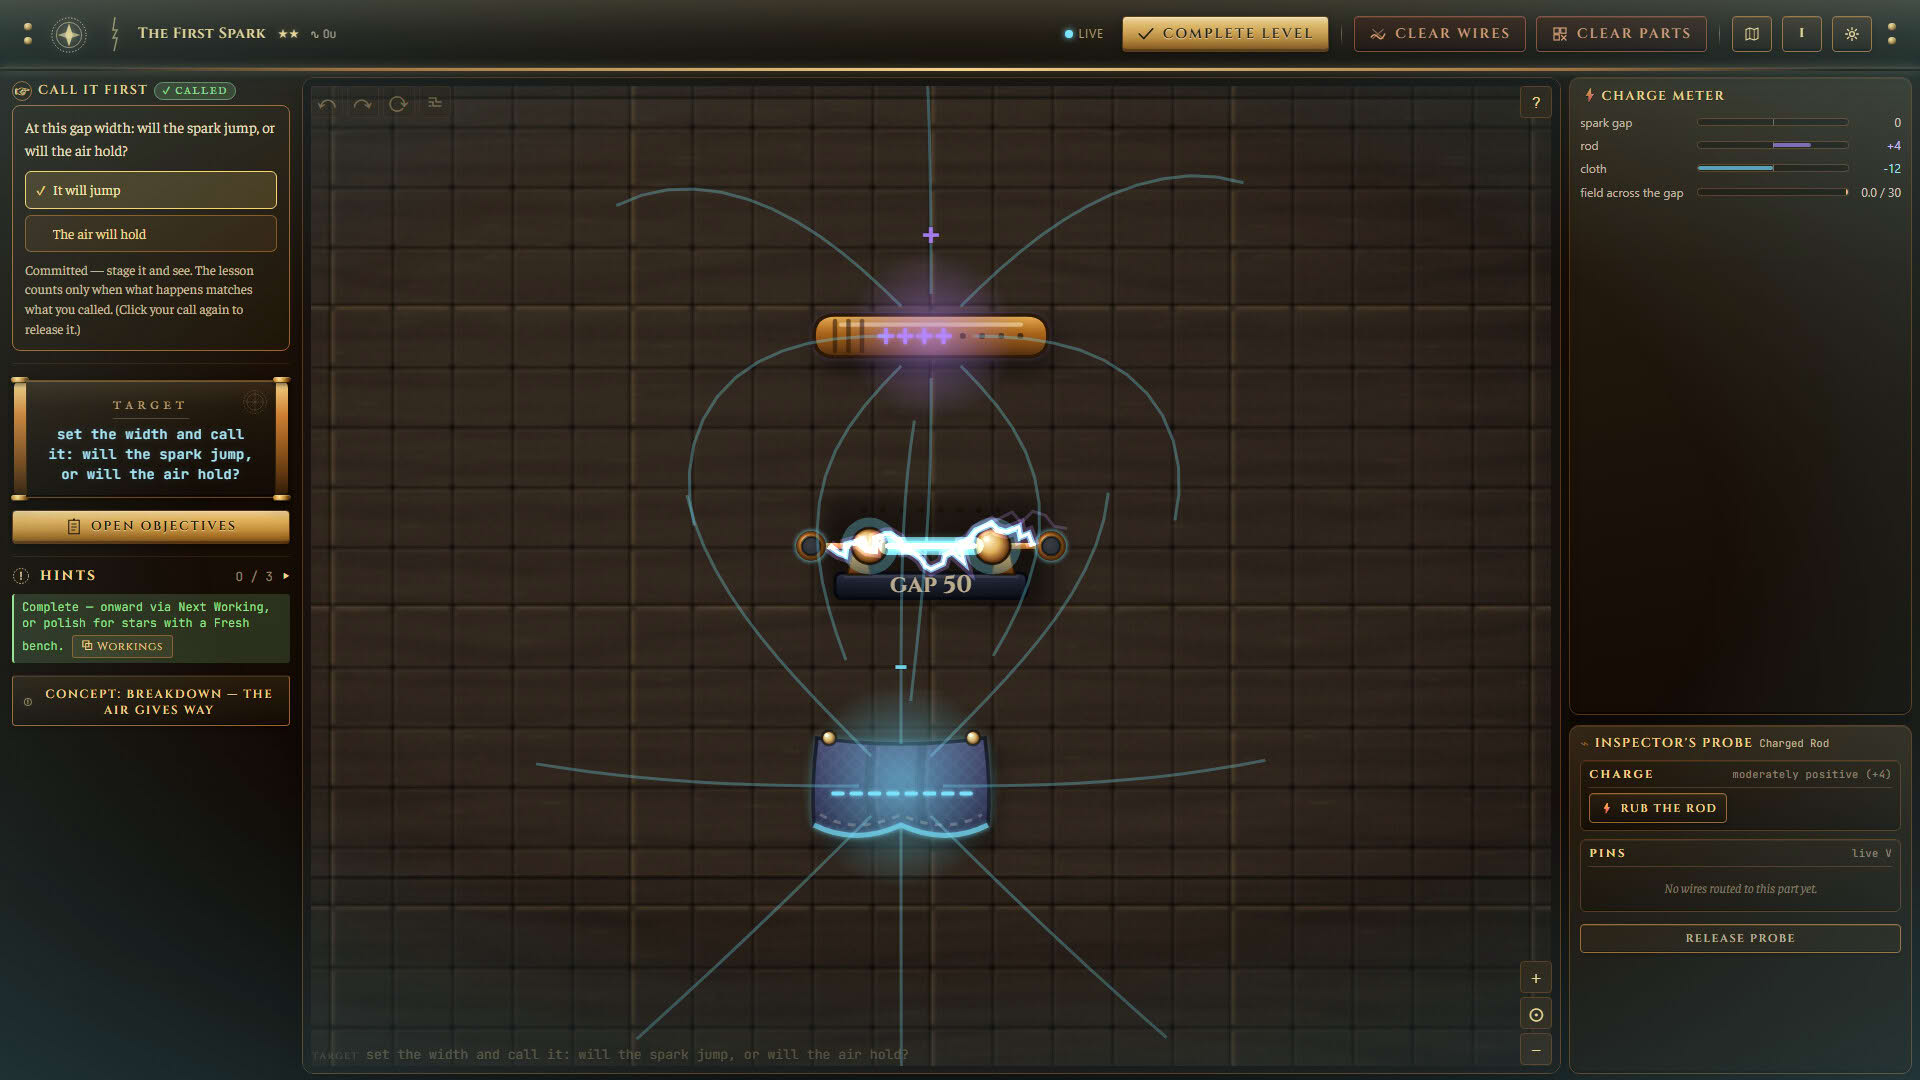Open the canvas help question mark
1920x1080 pixels.
click(1536, 102)
